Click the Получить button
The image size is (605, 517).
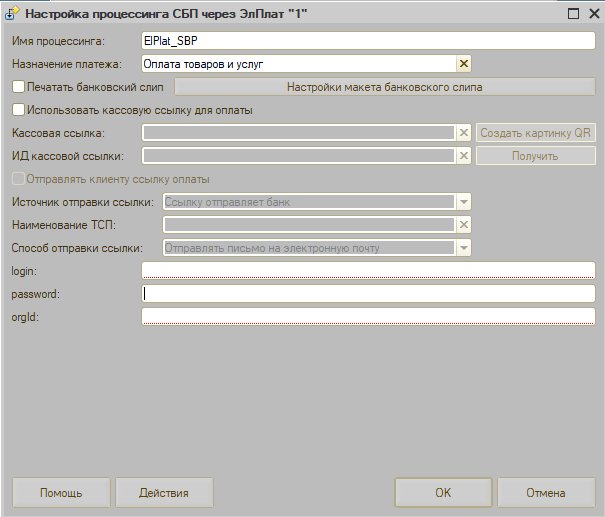point(535,156)
